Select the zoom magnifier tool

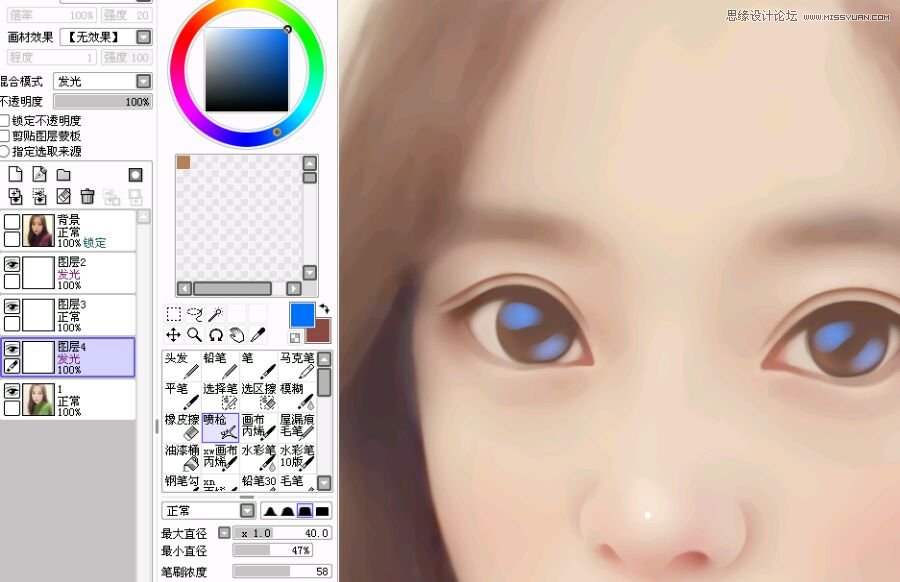click(195, 335)
